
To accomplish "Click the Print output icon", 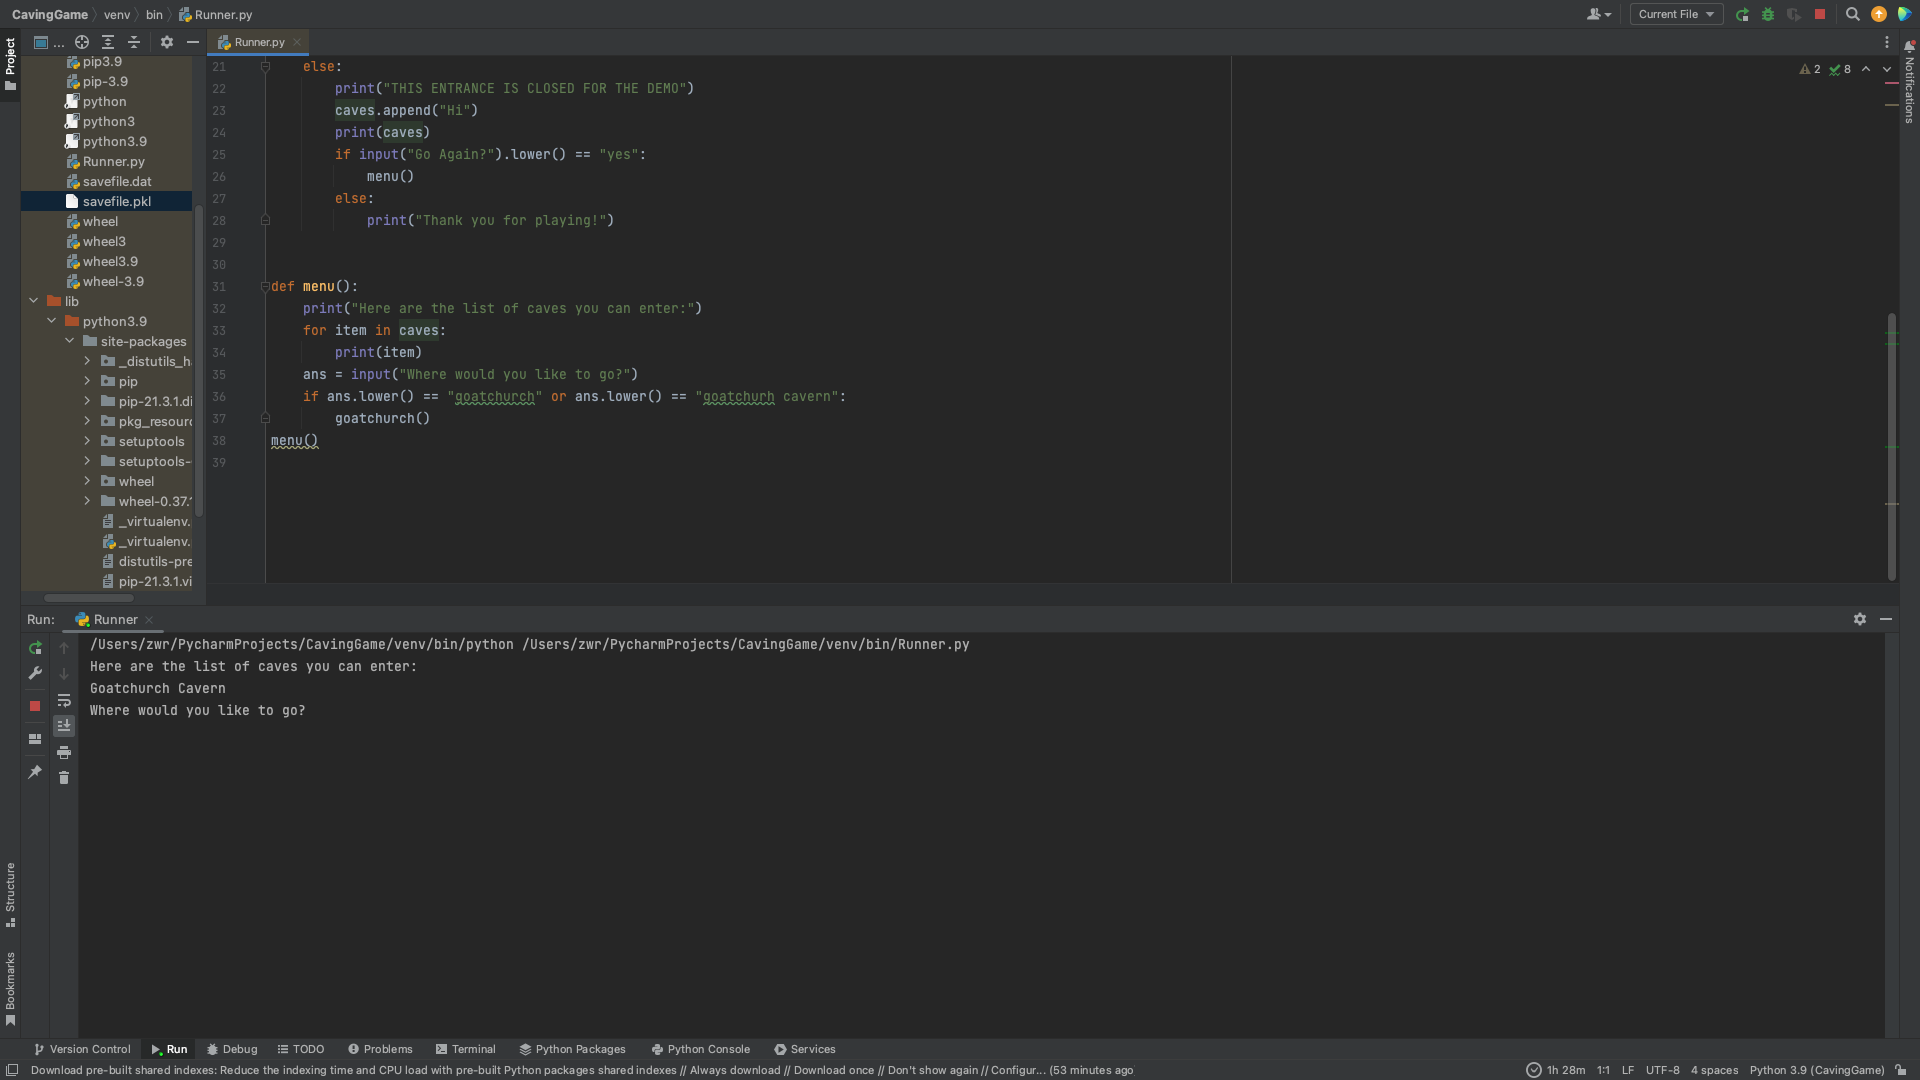I will click(64, 752).
